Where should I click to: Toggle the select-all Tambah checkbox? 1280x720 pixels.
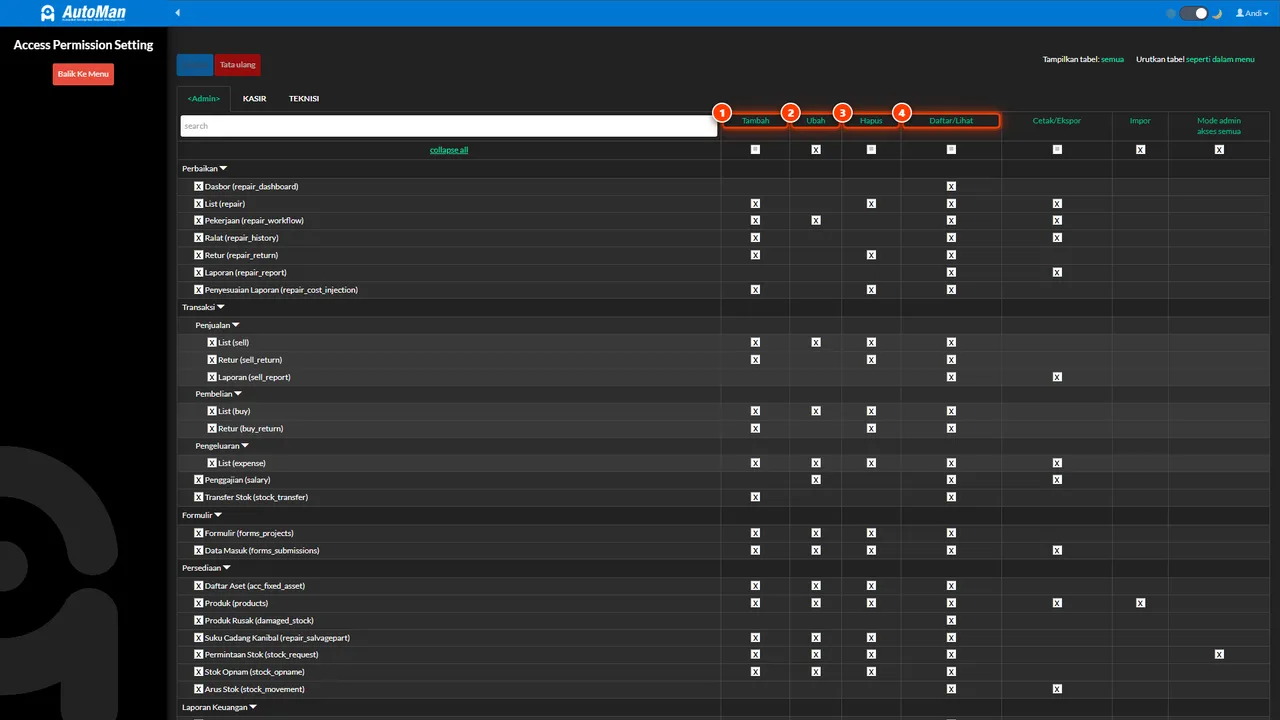coord(755,150)
